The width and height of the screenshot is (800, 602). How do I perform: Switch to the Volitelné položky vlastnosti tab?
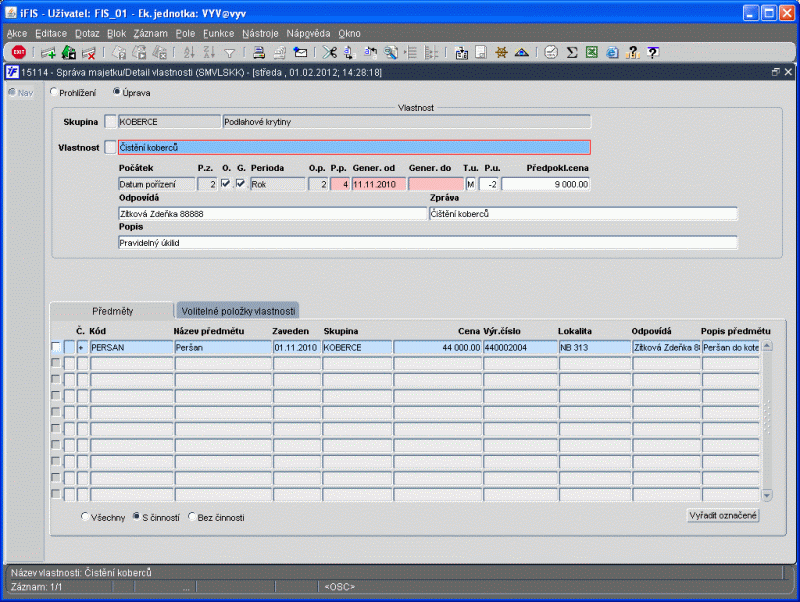click(x=238, y=311)
